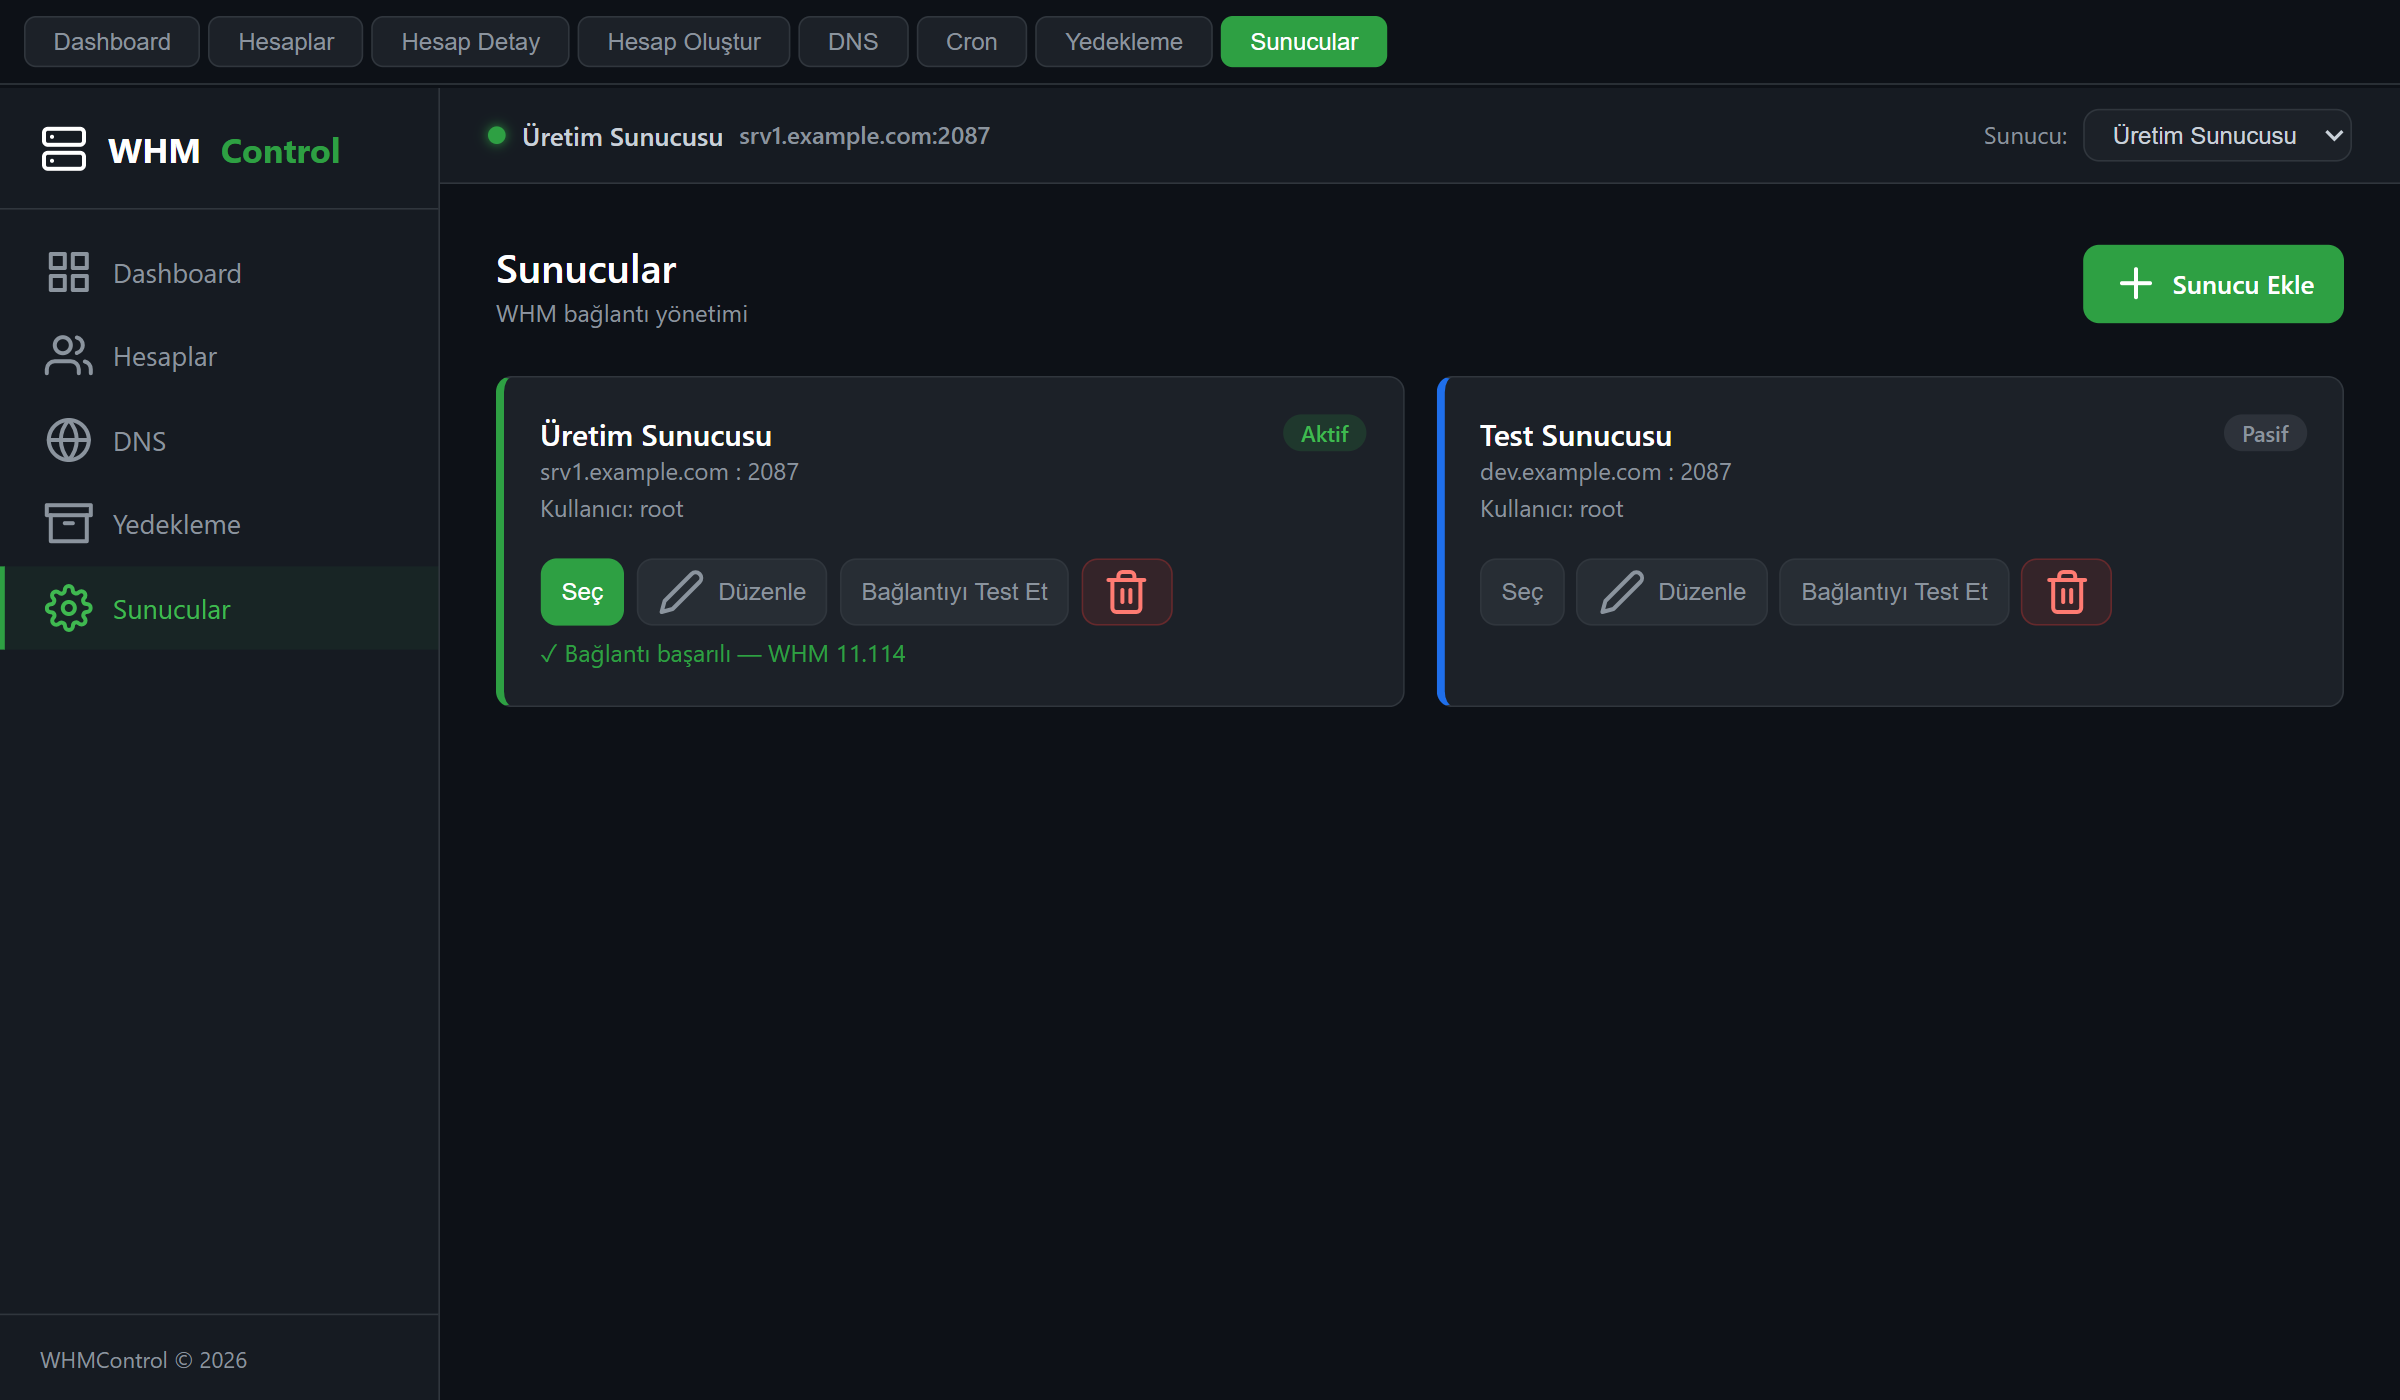Switch to Hesap Detay tab
2400x1400 pixels.
(x=470, y=42)
